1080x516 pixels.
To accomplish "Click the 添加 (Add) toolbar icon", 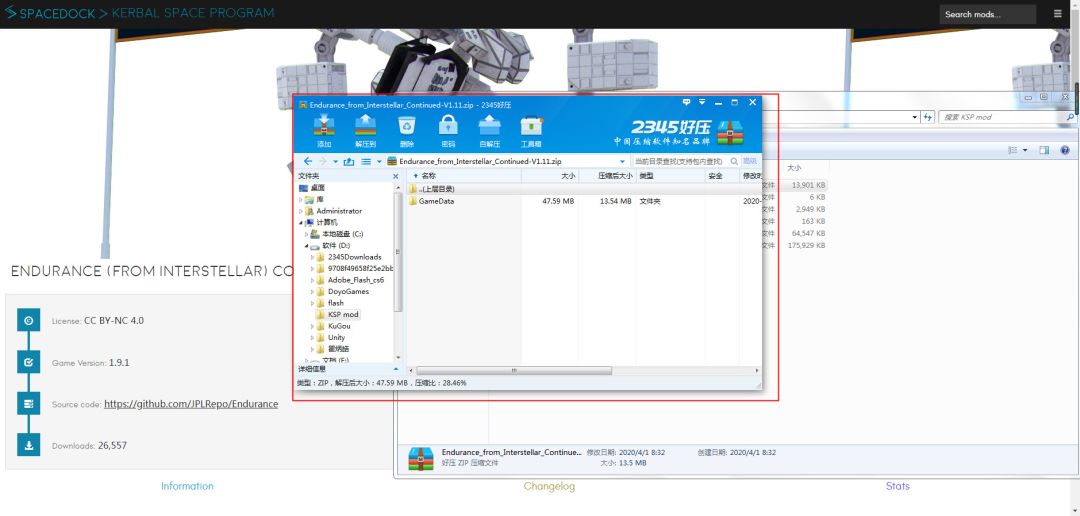I will pyautogui.click(x=324, y=125).
